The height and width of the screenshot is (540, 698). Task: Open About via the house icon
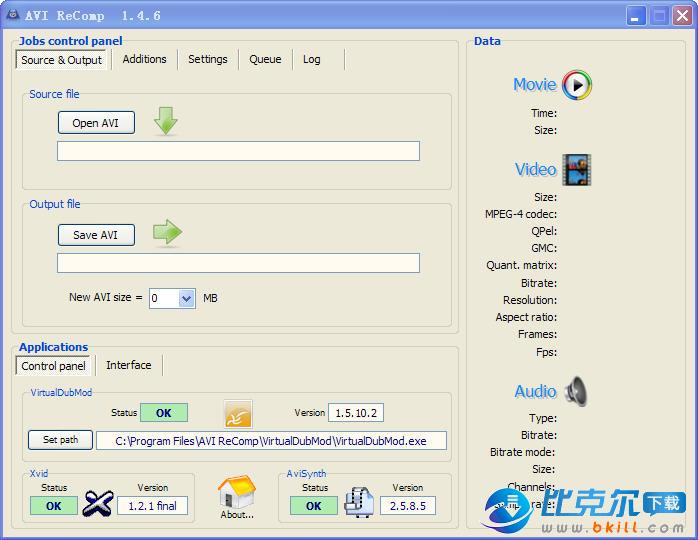pos(237,495)
